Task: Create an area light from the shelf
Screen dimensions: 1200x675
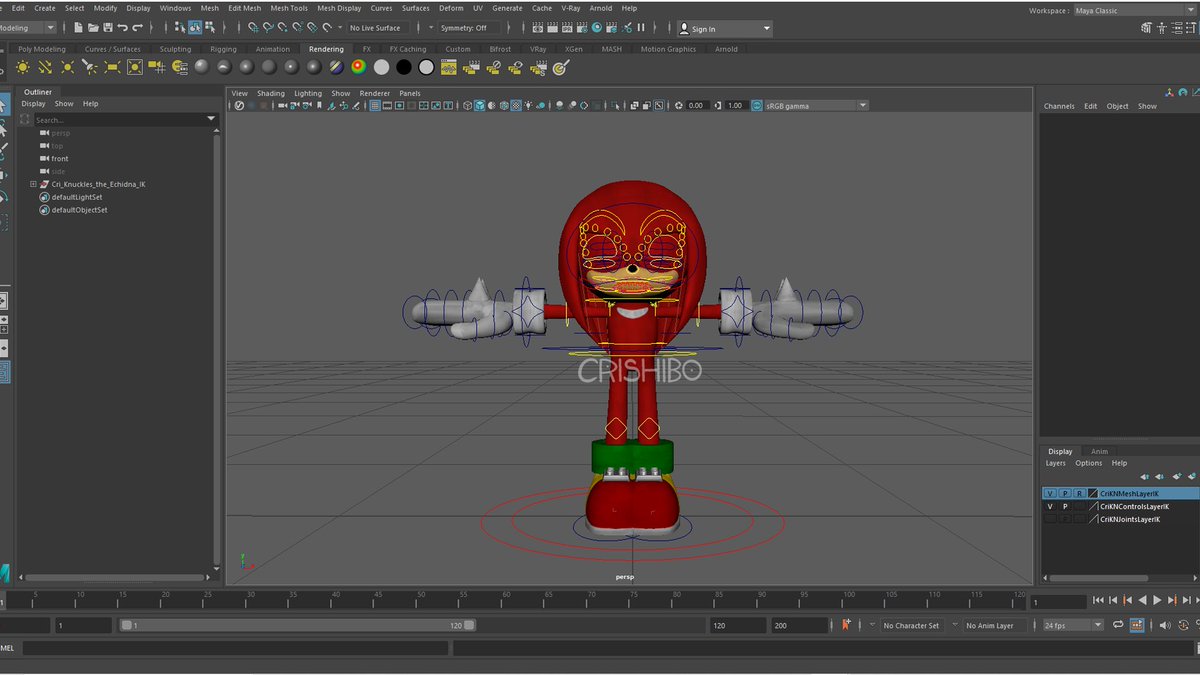Action: pos(112,67)
